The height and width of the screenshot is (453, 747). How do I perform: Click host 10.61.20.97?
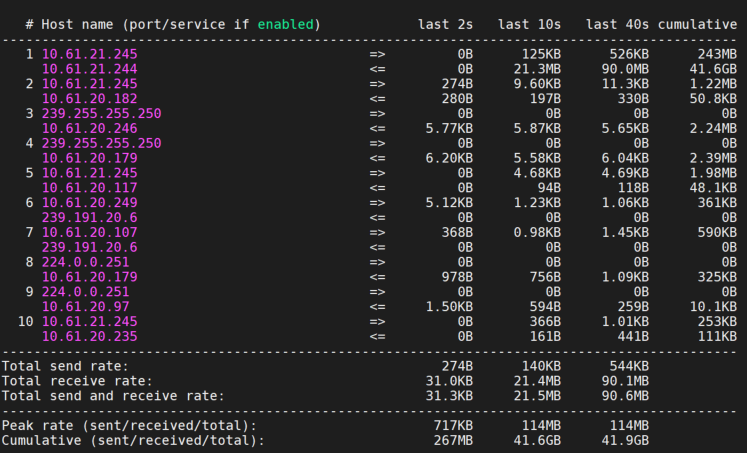click(86, 307)
